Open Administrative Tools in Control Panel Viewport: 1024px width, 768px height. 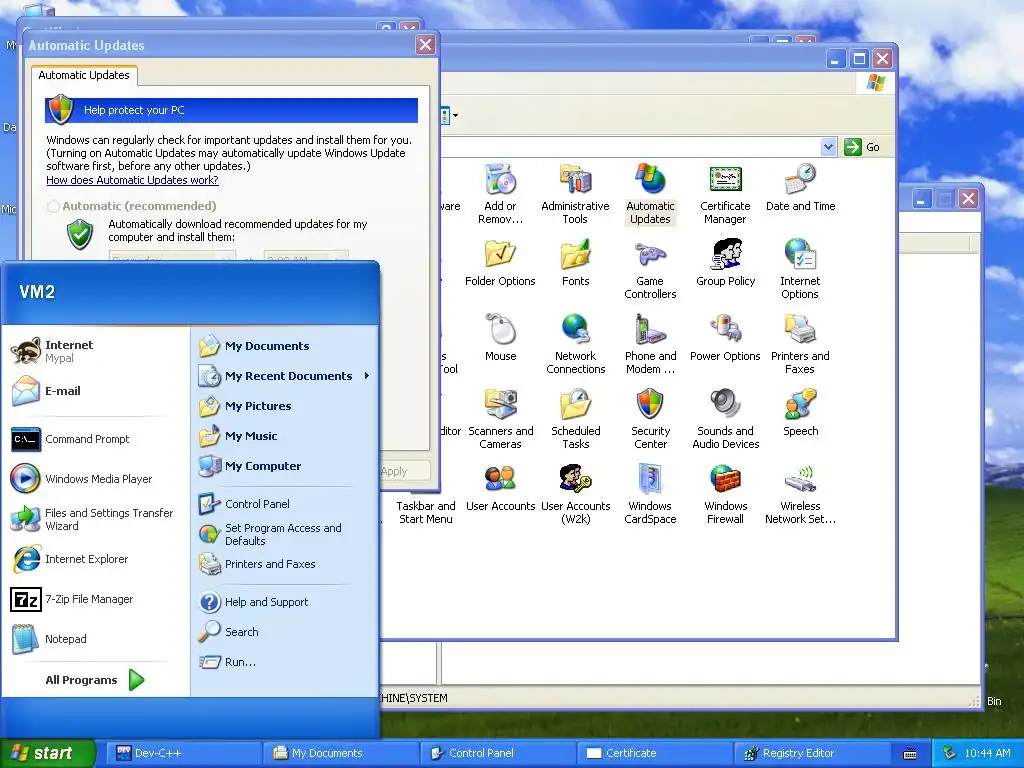(x=575, y=193)
